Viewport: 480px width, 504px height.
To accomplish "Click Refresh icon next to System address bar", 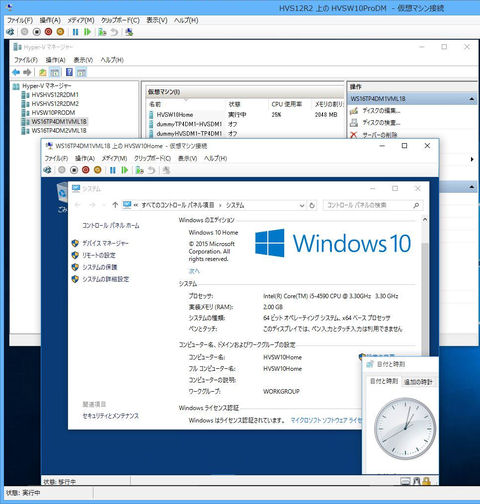I will click(312, 205).
